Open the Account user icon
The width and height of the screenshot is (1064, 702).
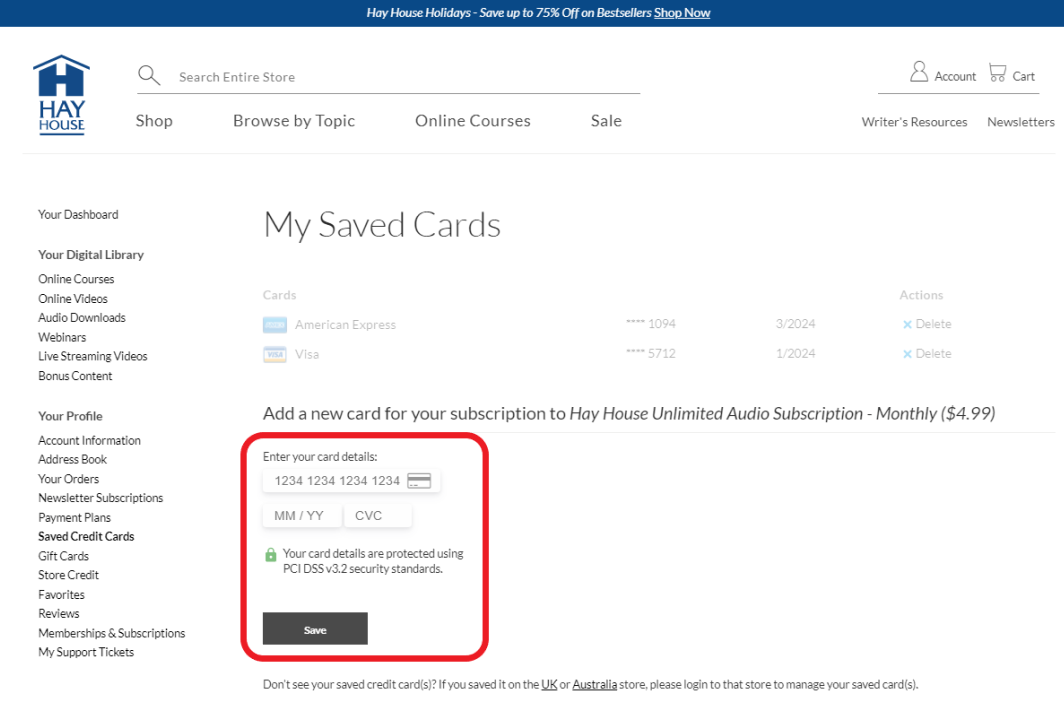pyautogui.click(x=918, y=72)
